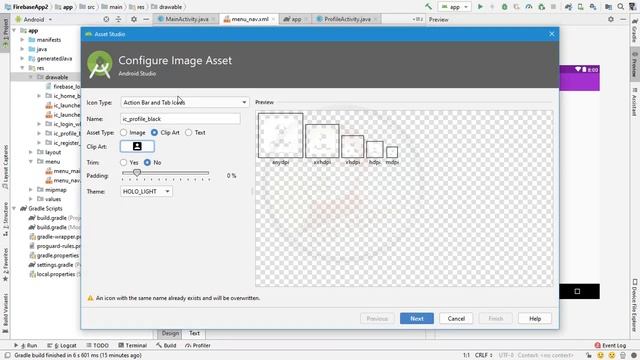Open the TODO tool window

97,345
